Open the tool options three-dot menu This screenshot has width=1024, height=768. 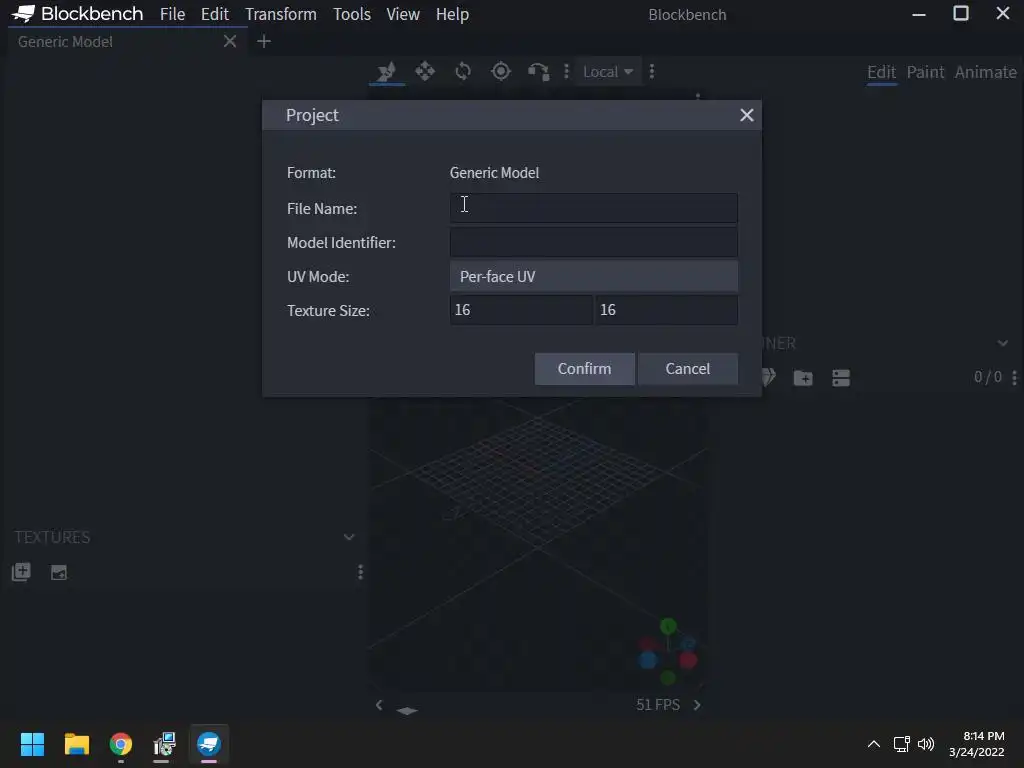tap(566, 71)
